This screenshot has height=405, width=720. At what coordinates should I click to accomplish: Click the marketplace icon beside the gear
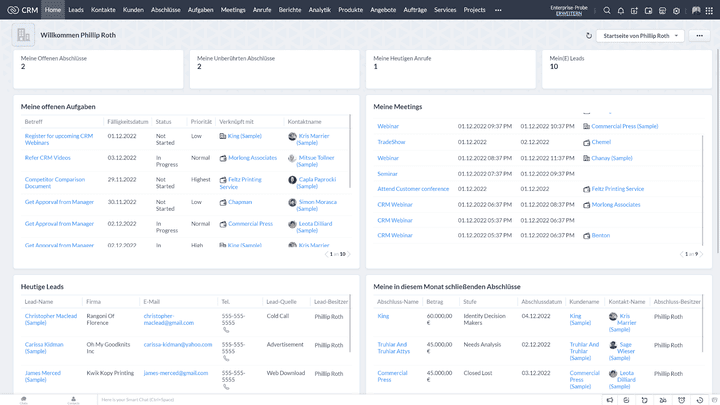pyautogui.click(x=662, y=10)
